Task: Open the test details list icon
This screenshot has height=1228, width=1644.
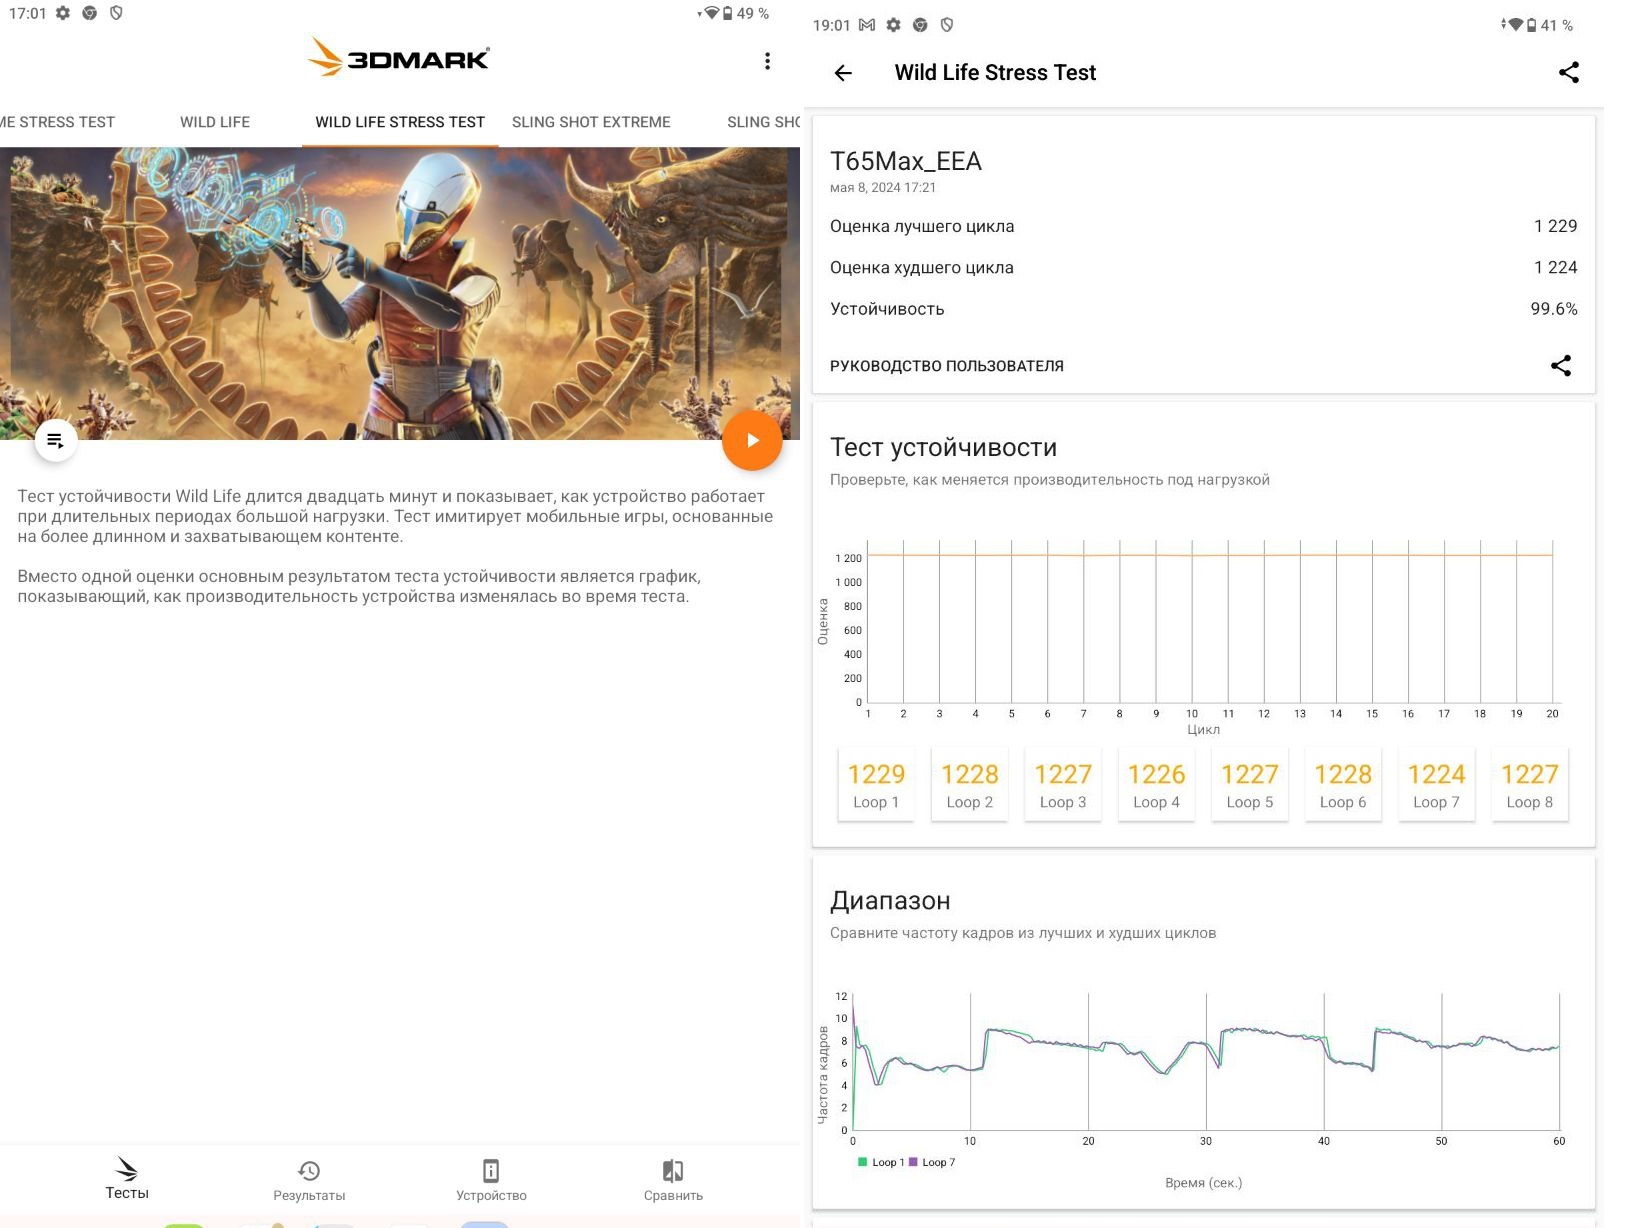Action: pos(56,440)
